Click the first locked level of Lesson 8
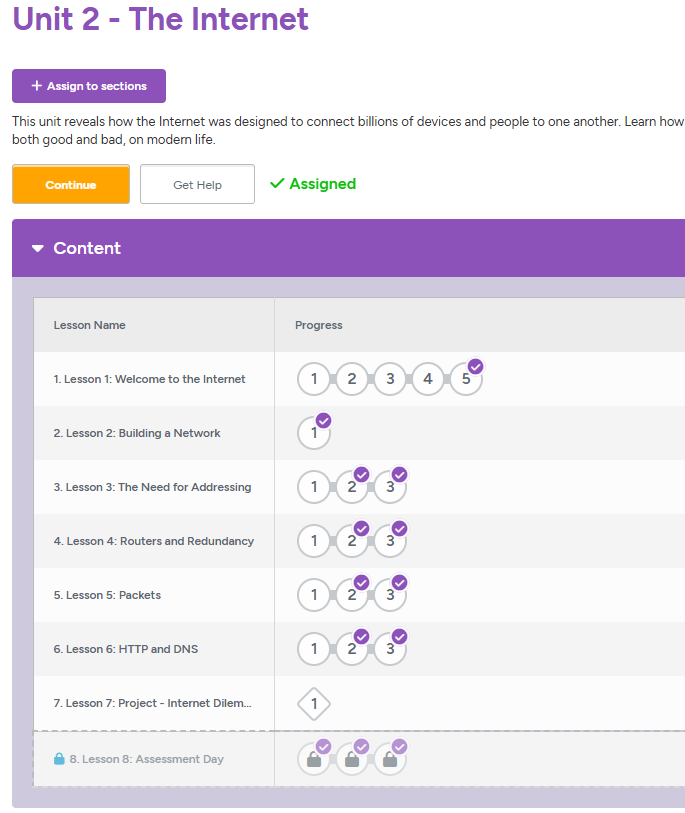 (314, 758)
